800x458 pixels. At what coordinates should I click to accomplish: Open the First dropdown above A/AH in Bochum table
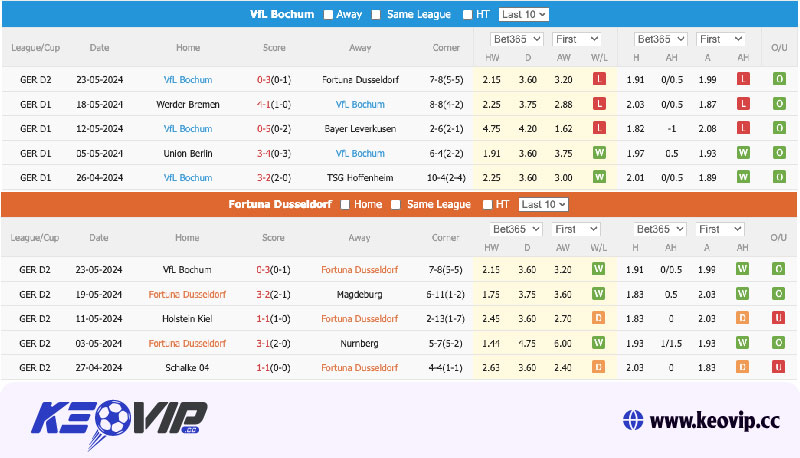coord(720,39)
